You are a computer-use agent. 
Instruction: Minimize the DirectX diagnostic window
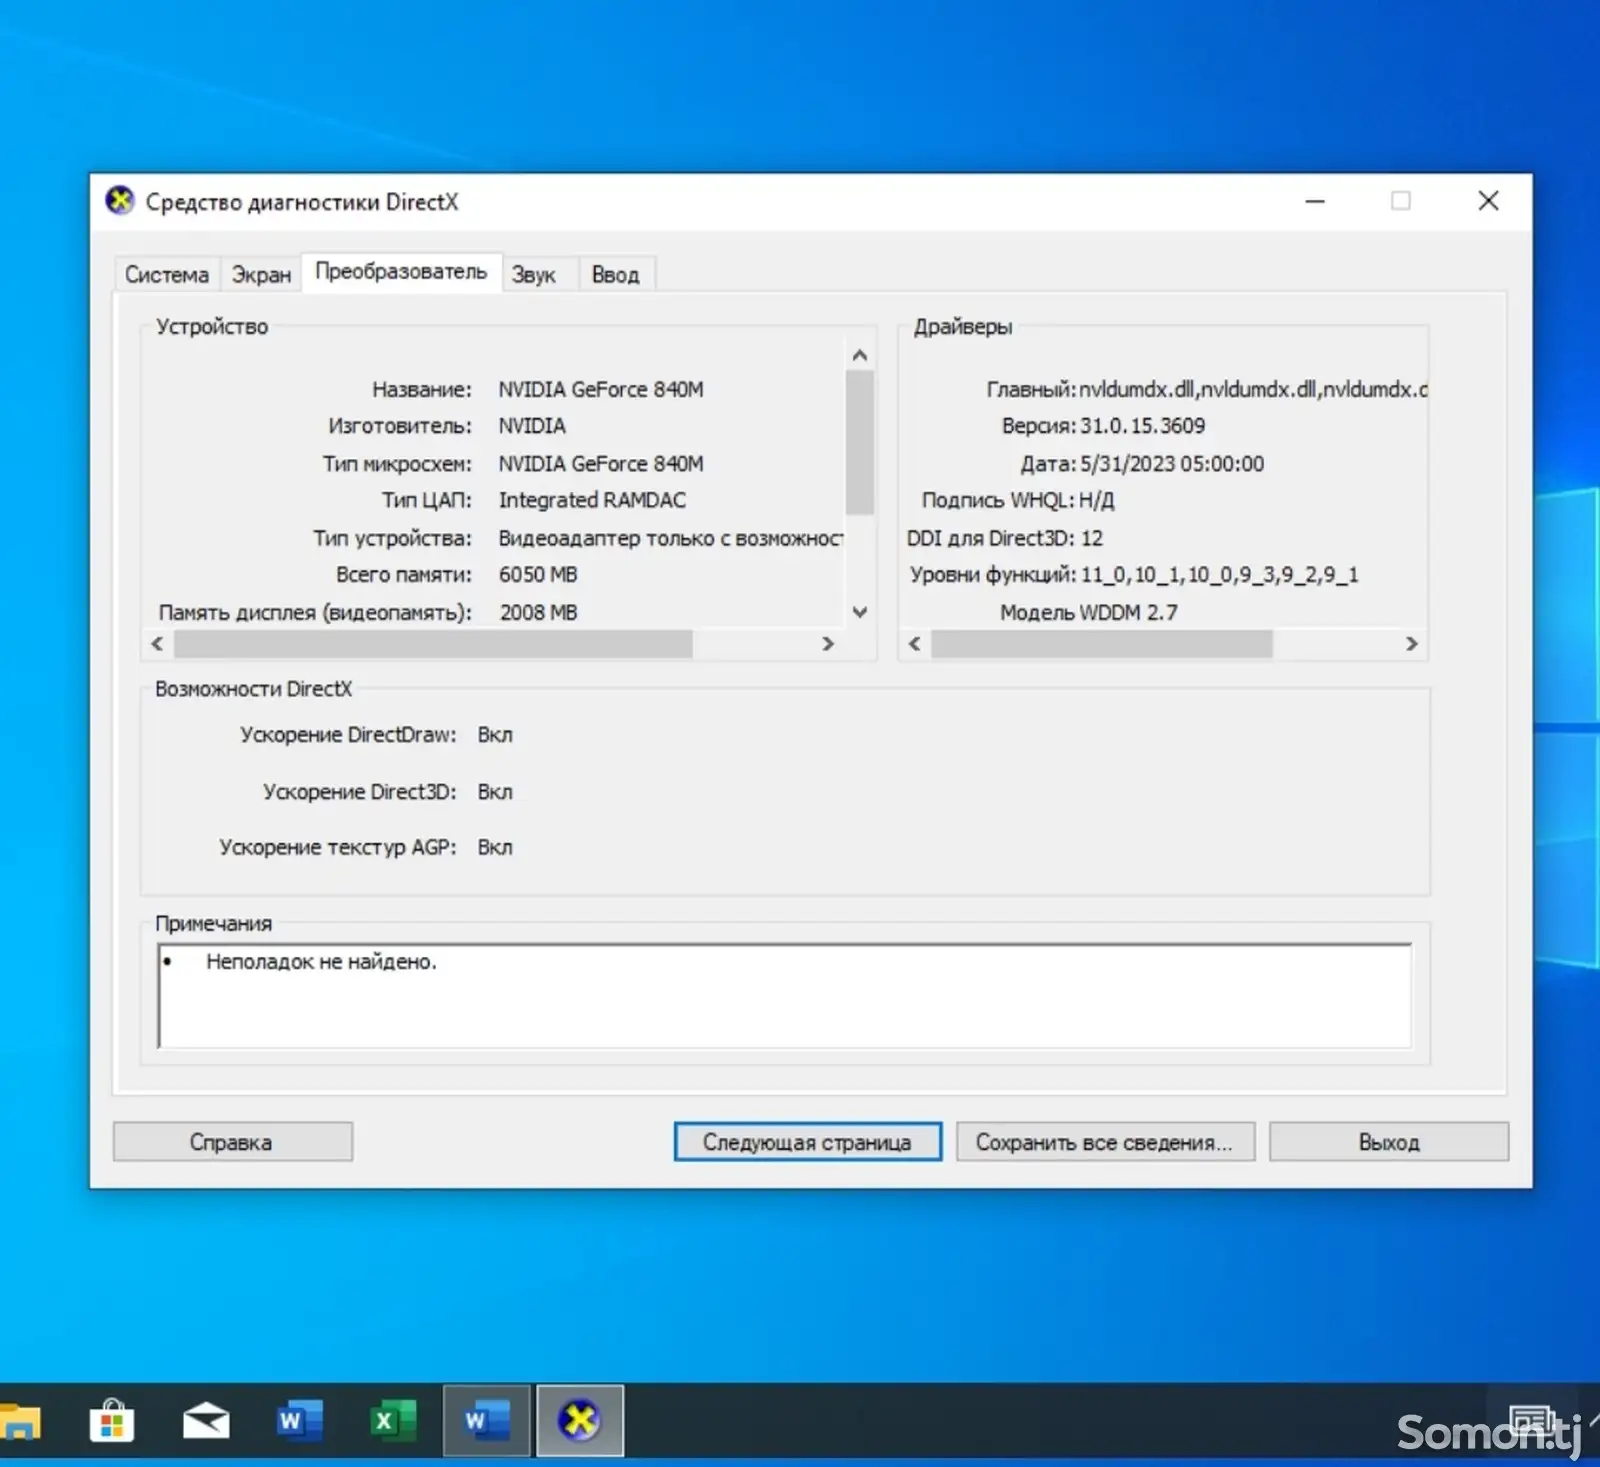click(1315, 201)
